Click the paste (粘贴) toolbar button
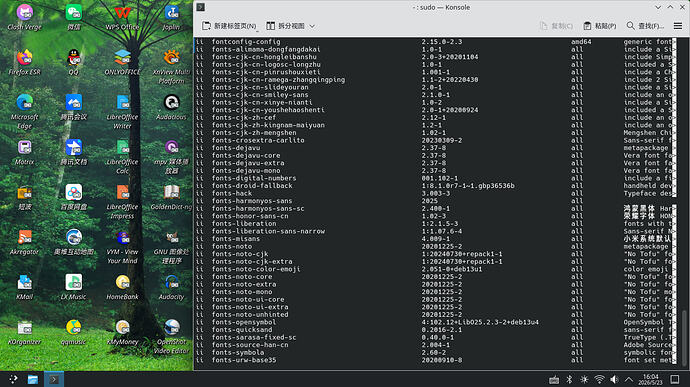Screen dimensions: 690x387 pyautogui.click(x=599, y=26)
